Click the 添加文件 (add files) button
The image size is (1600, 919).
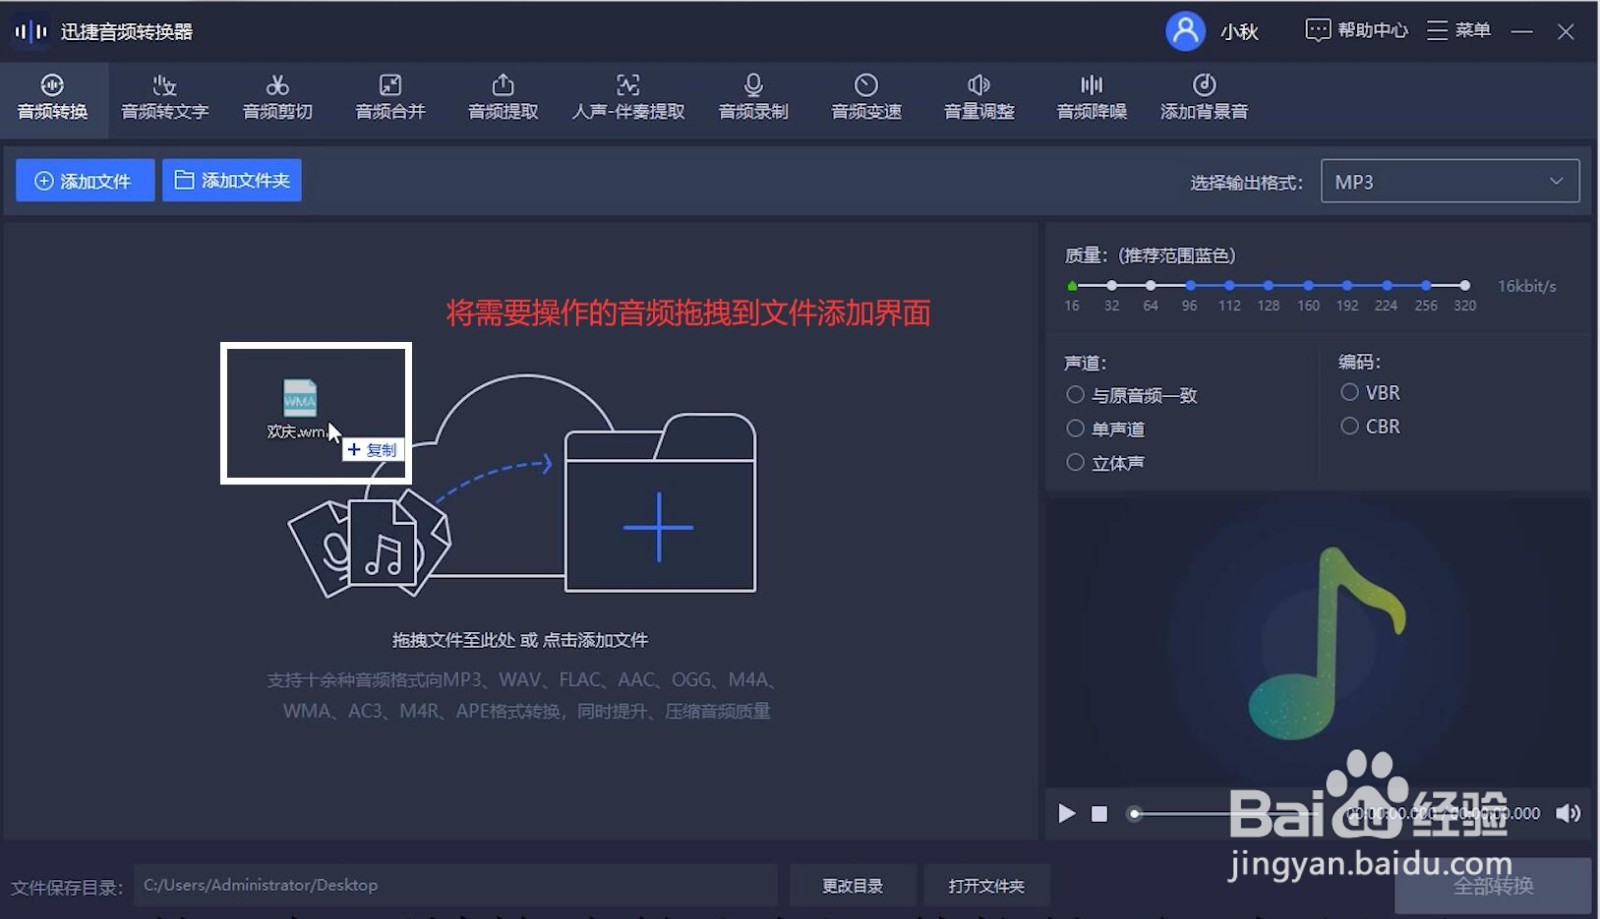click(x=85, y=180)
